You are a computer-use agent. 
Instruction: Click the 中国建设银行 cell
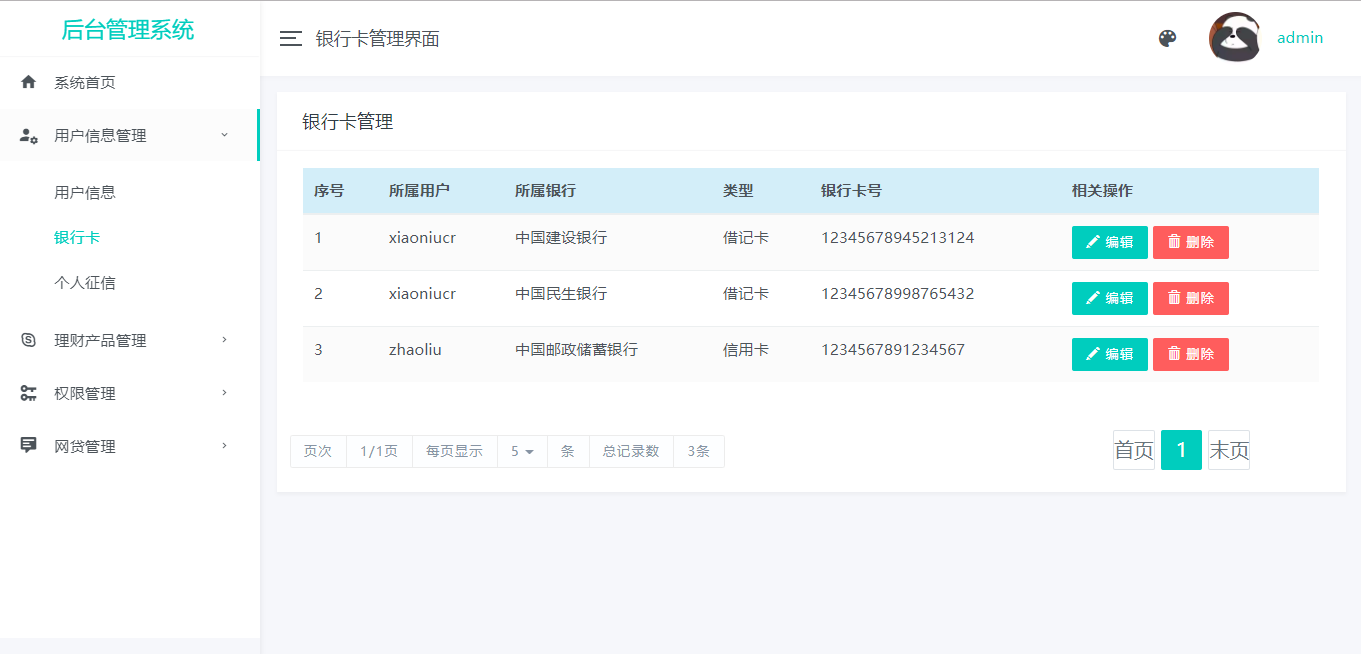[561, 238]
